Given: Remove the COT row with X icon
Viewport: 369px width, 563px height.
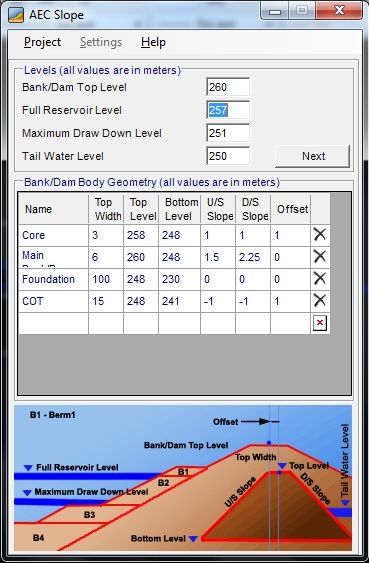Looking at the screenshot, I should pyautogui.click(x=319, y=301).
